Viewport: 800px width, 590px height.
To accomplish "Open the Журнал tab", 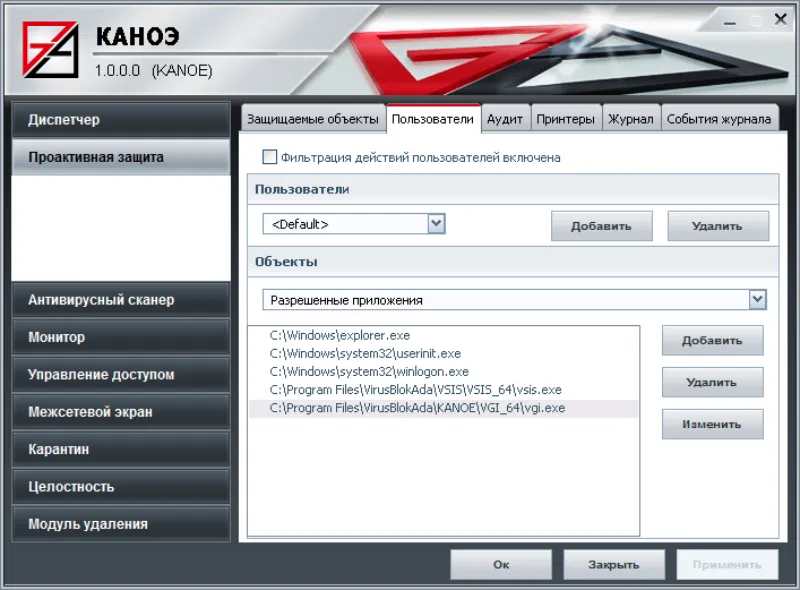I will (631, 119).
